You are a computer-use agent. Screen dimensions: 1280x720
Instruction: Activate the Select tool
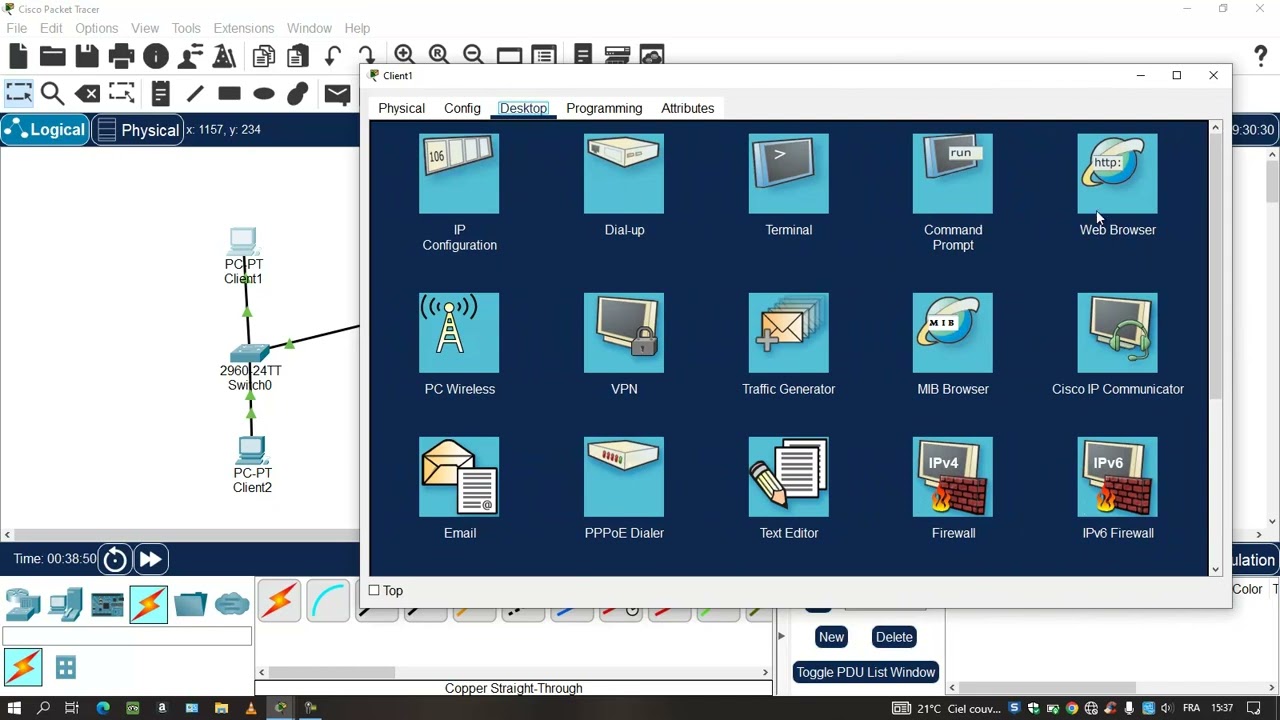(x=18, y=94)
